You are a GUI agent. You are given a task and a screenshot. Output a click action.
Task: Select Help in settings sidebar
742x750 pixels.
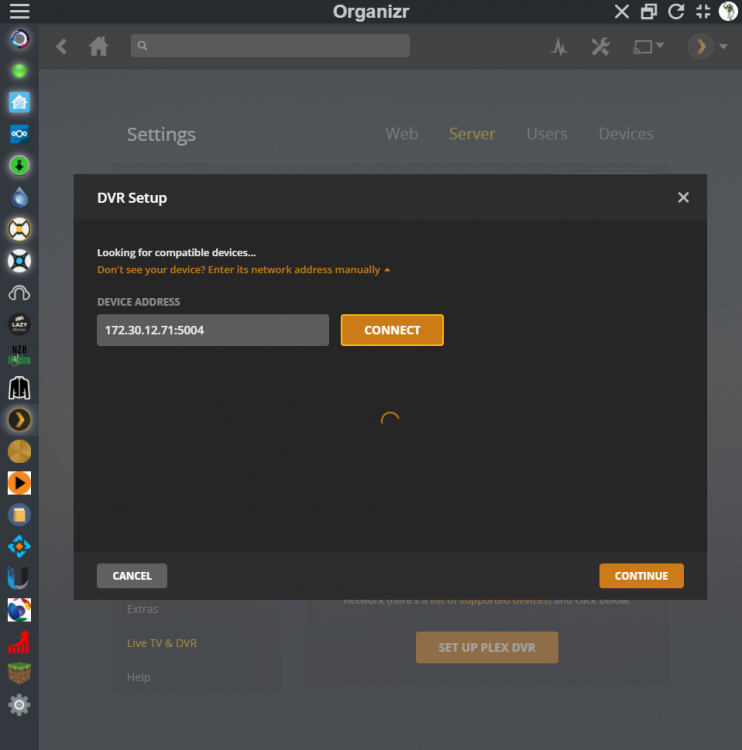tap(139, 677)
